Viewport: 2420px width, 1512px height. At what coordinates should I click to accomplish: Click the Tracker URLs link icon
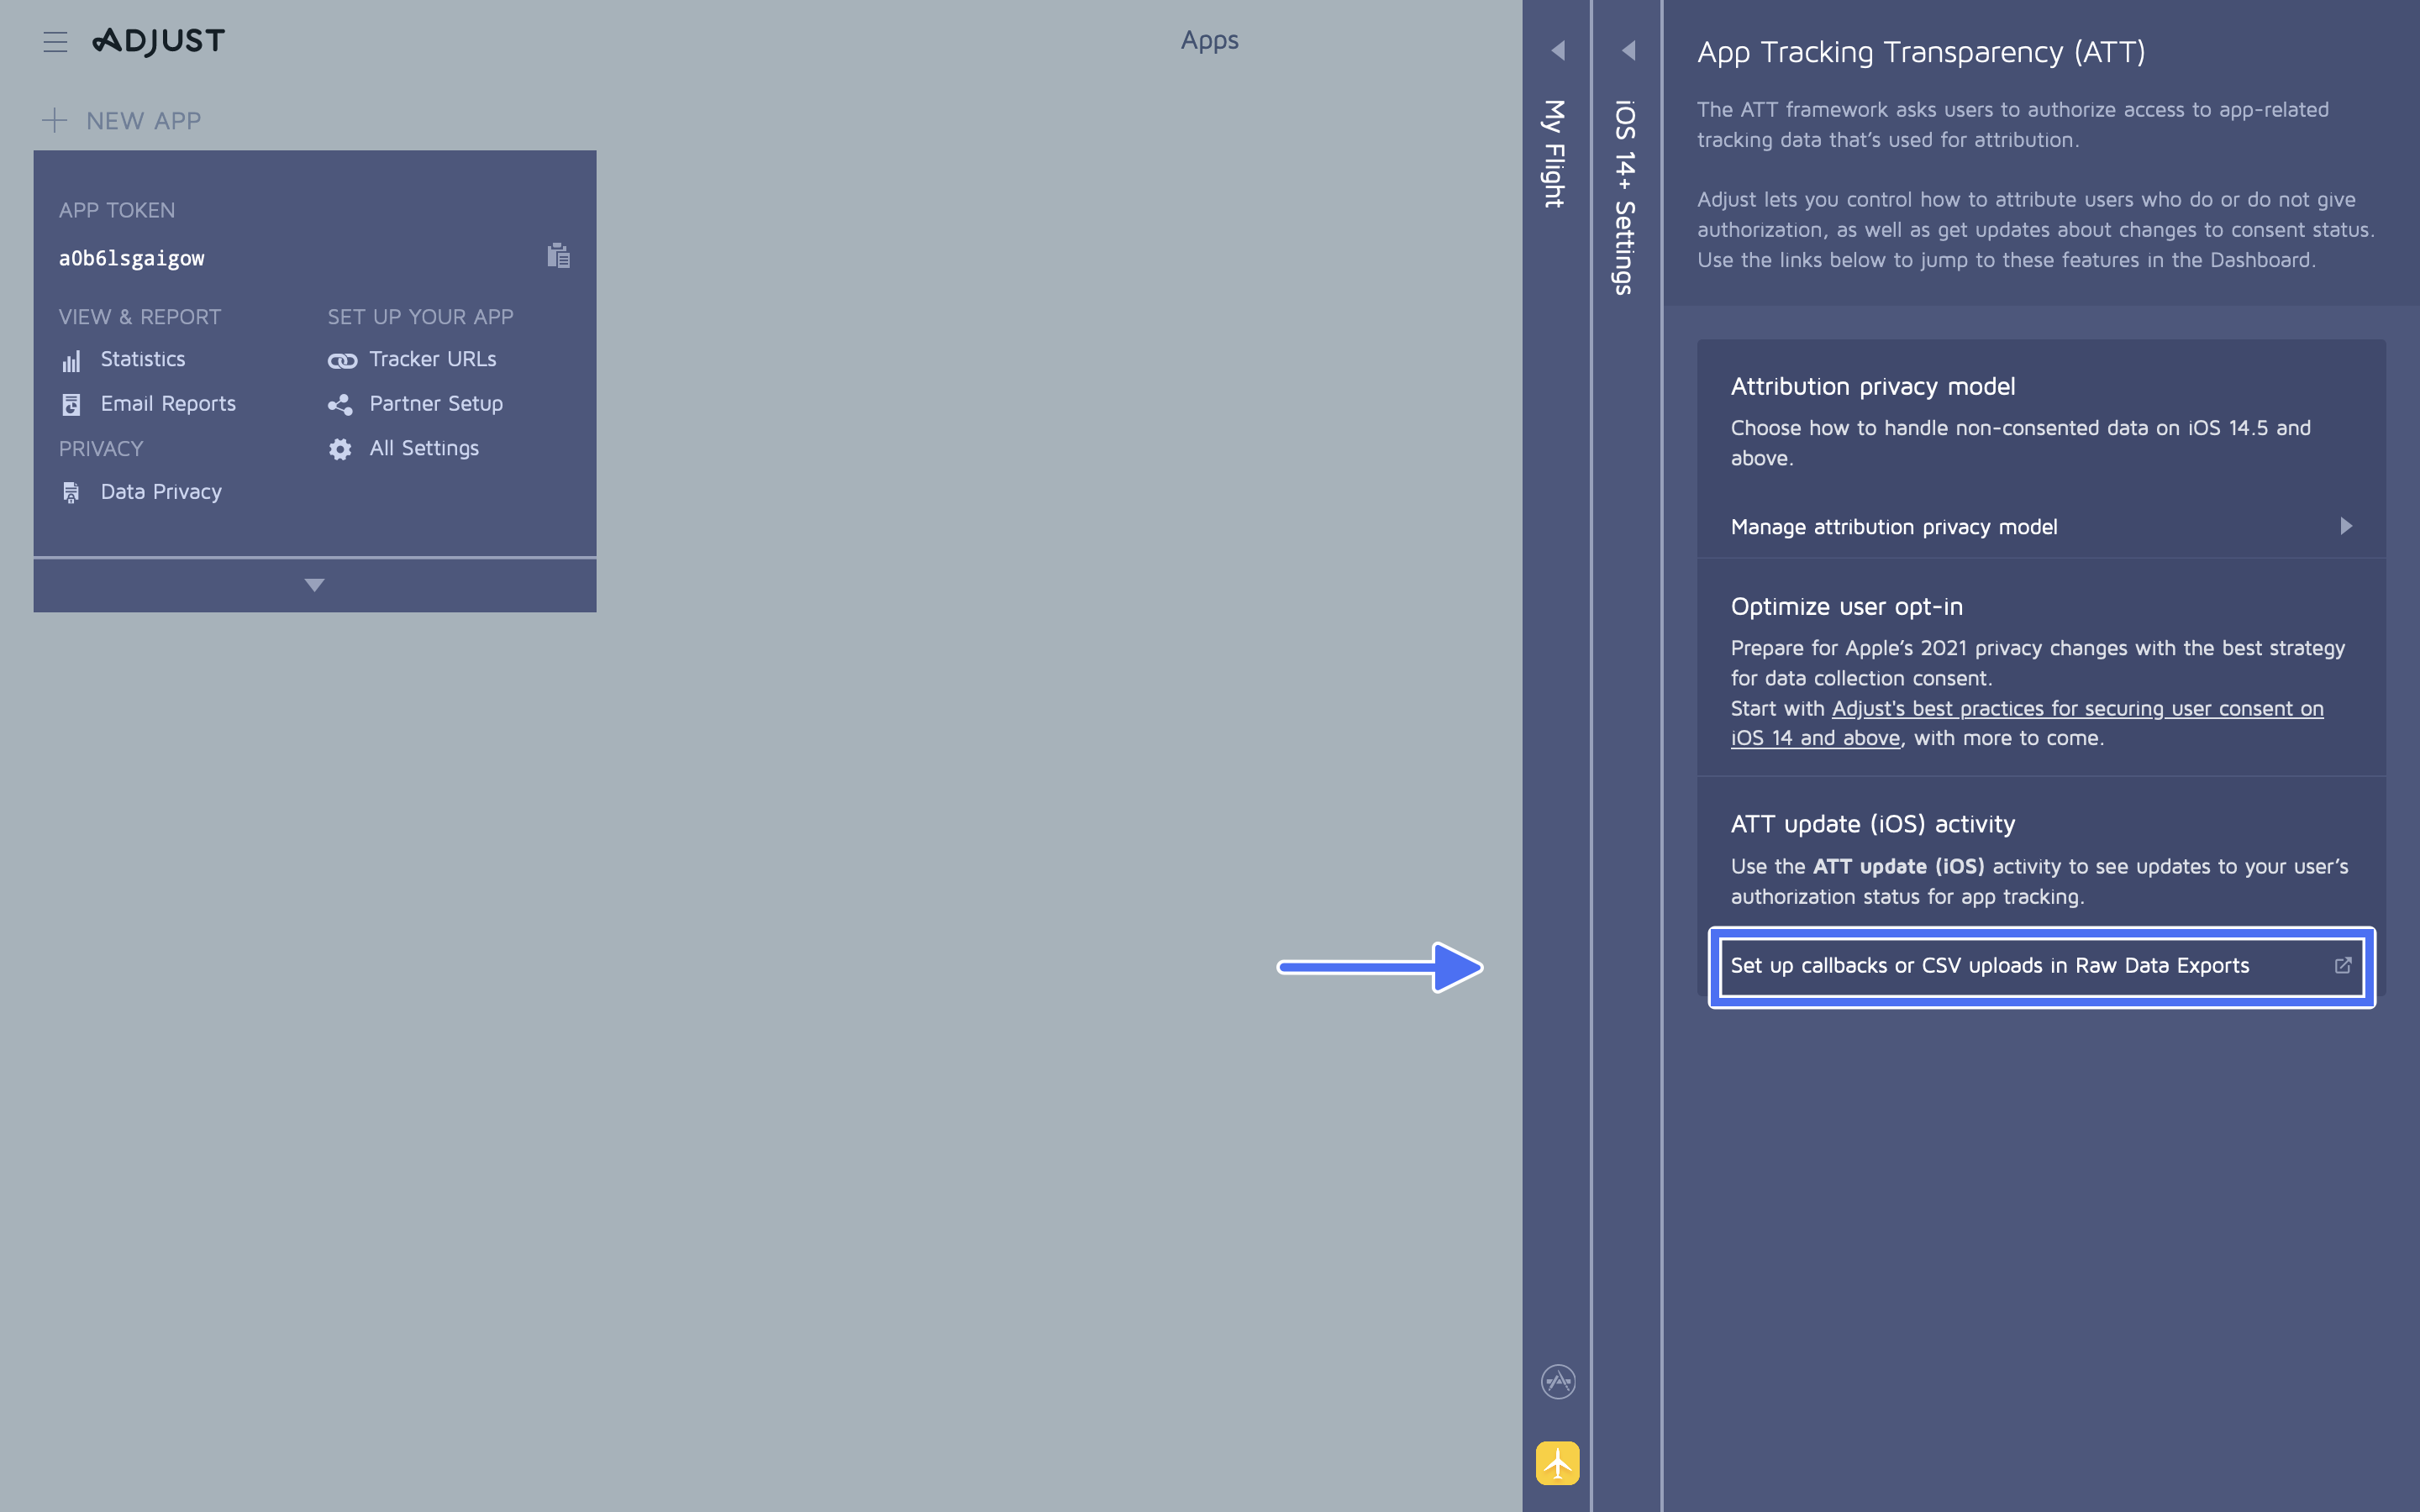[x=342, y=360]
